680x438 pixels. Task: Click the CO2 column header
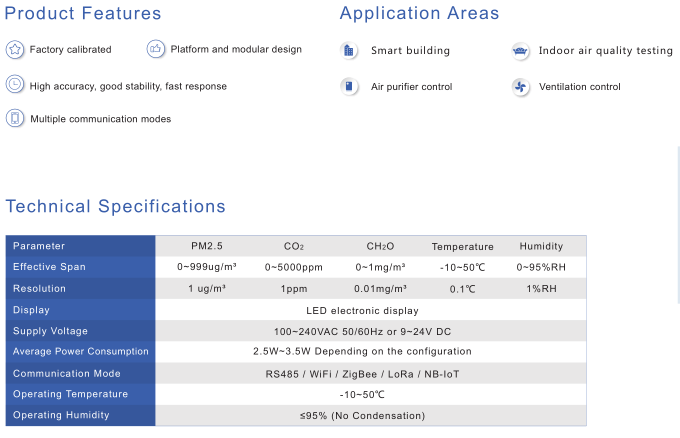(294, 246)
